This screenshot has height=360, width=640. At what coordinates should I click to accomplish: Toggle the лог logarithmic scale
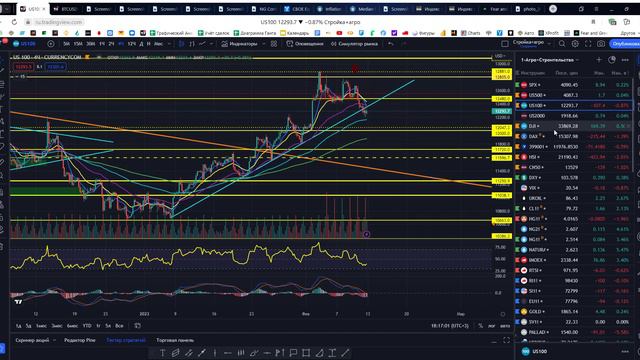tap(492, 326)
